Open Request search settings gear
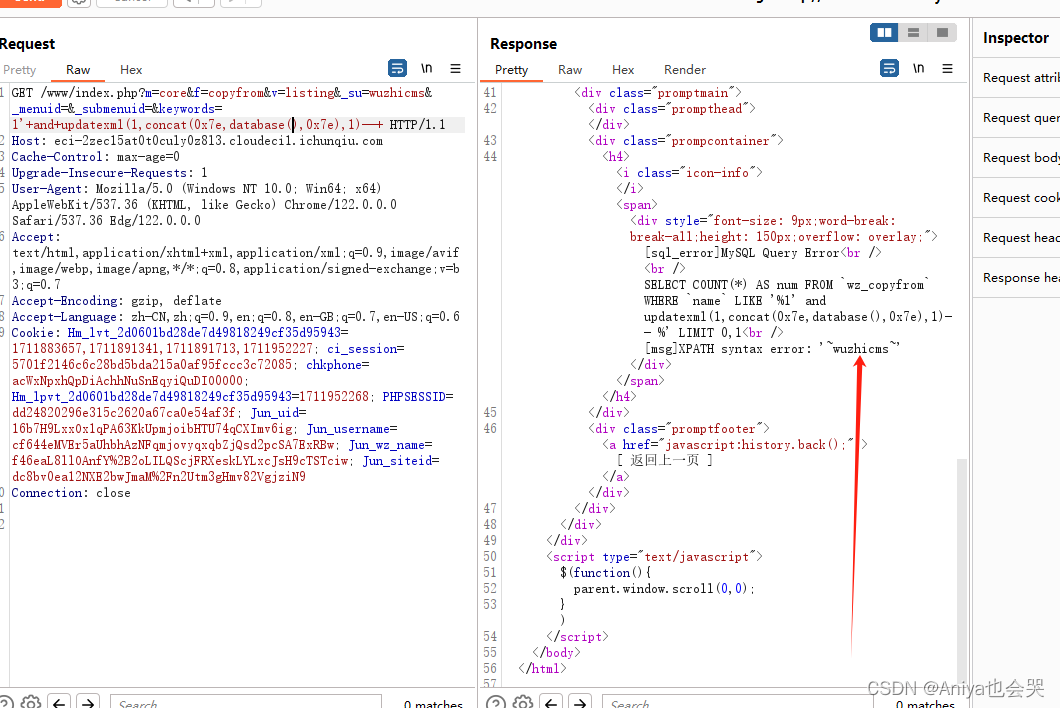 (x=30, y=703)
